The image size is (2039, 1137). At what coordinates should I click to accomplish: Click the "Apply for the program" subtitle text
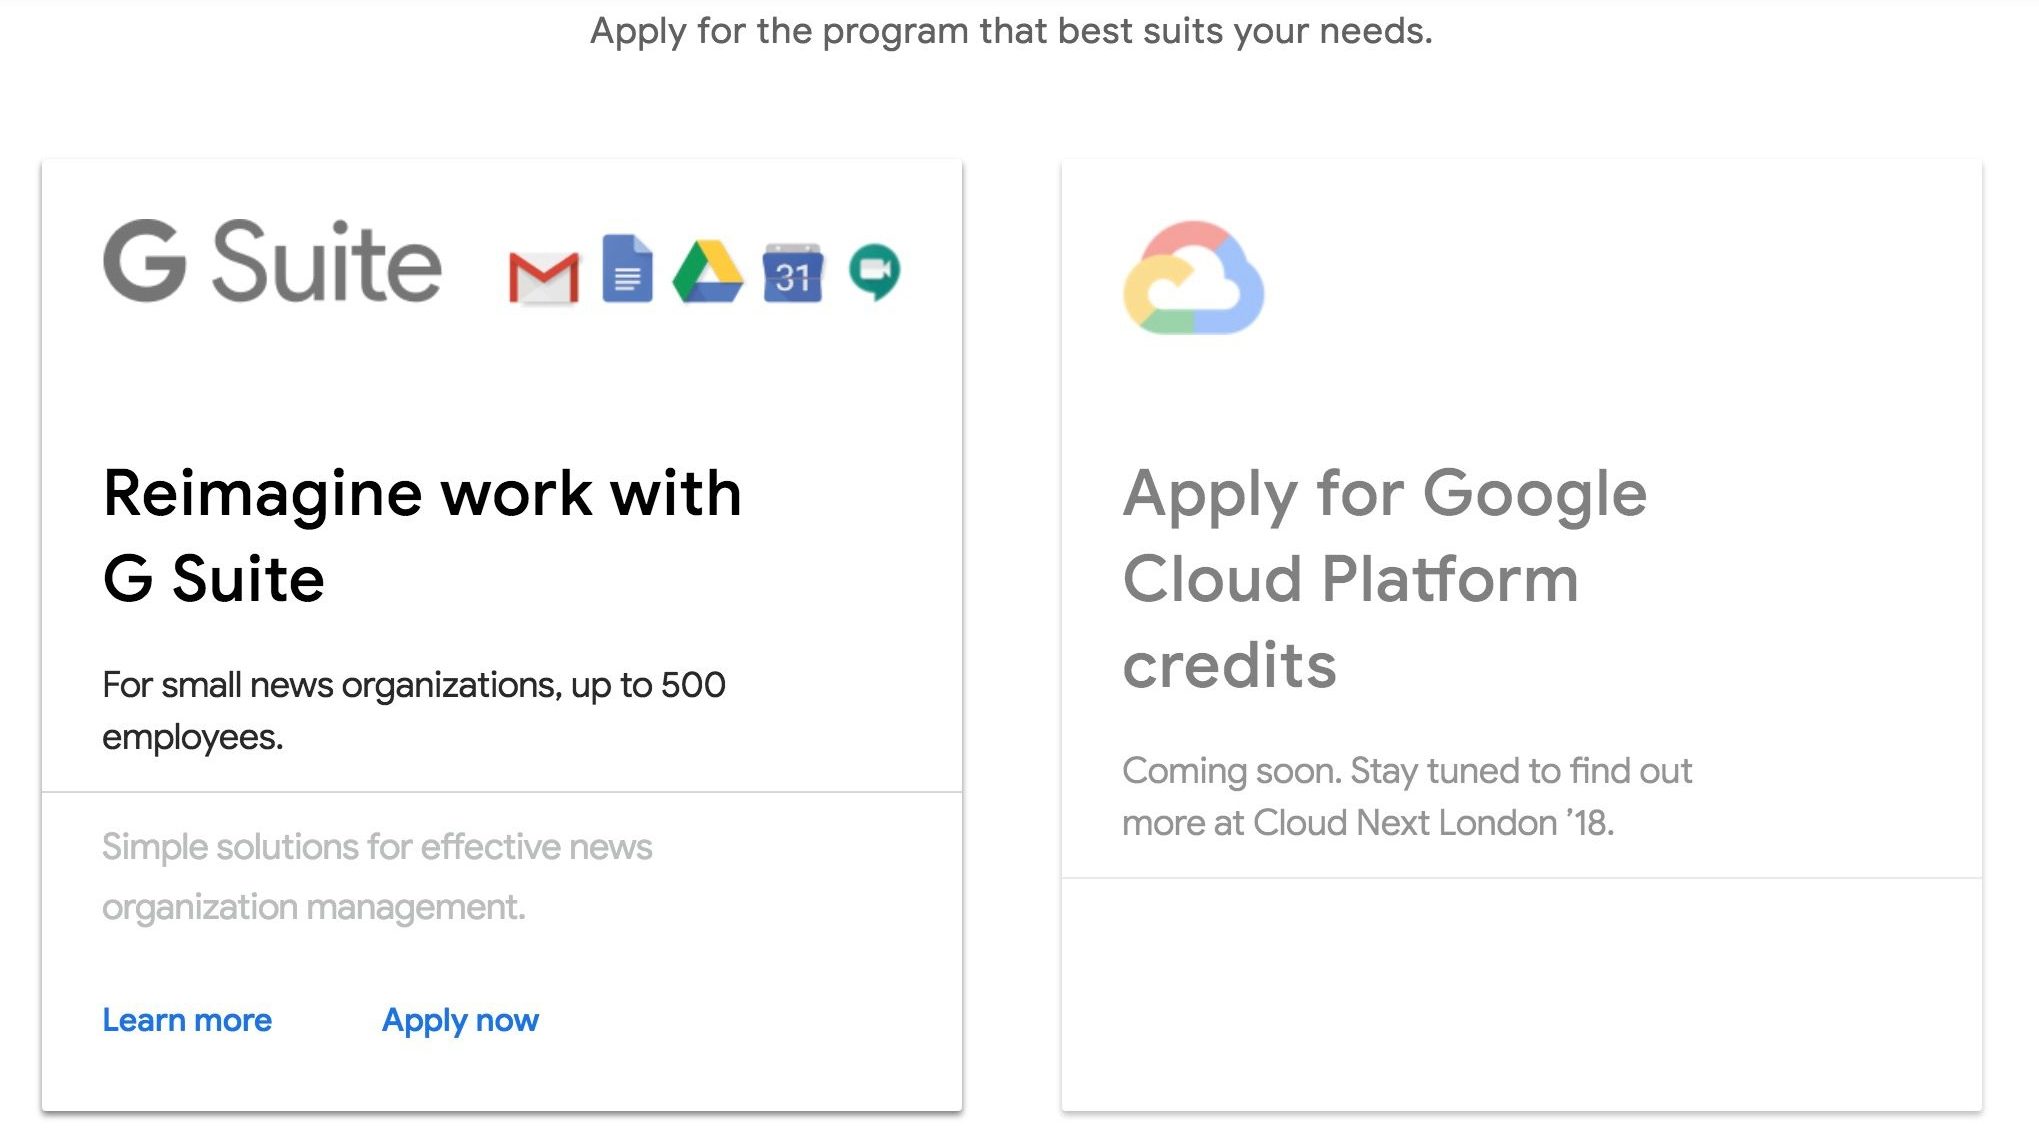pyautogui.click(x=1011, y=31)
